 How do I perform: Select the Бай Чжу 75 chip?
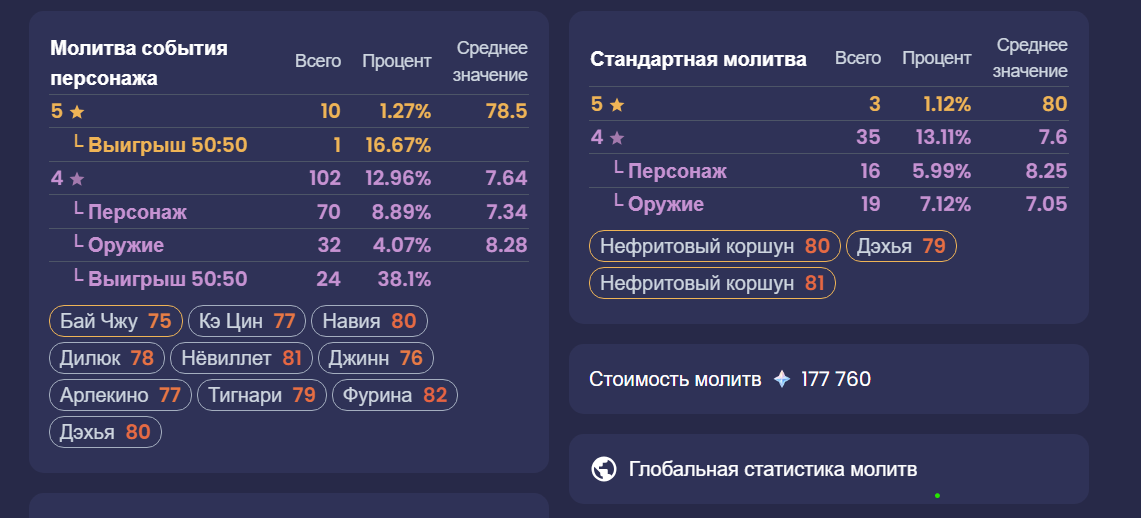tap(116, 321)
